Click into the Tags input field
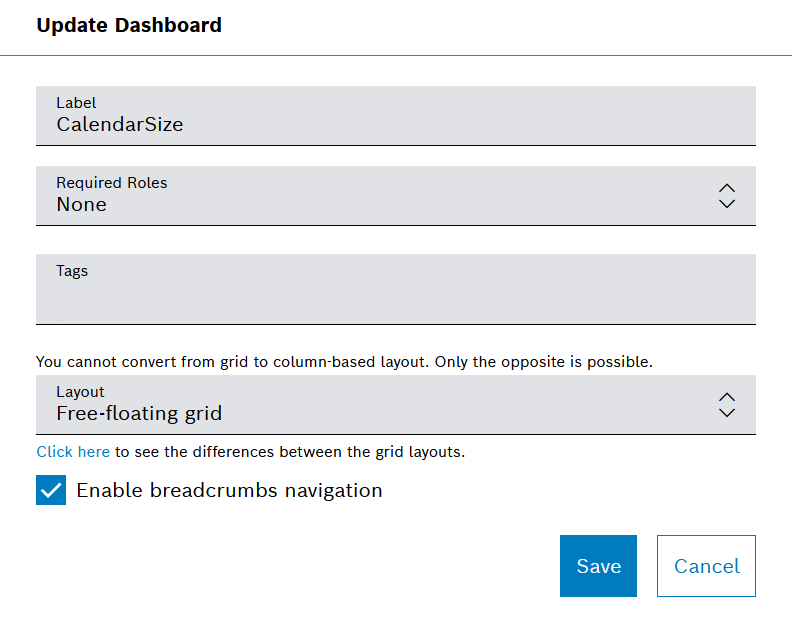The image size is (792, 634). pyautogui.click(x=395, y=297)
